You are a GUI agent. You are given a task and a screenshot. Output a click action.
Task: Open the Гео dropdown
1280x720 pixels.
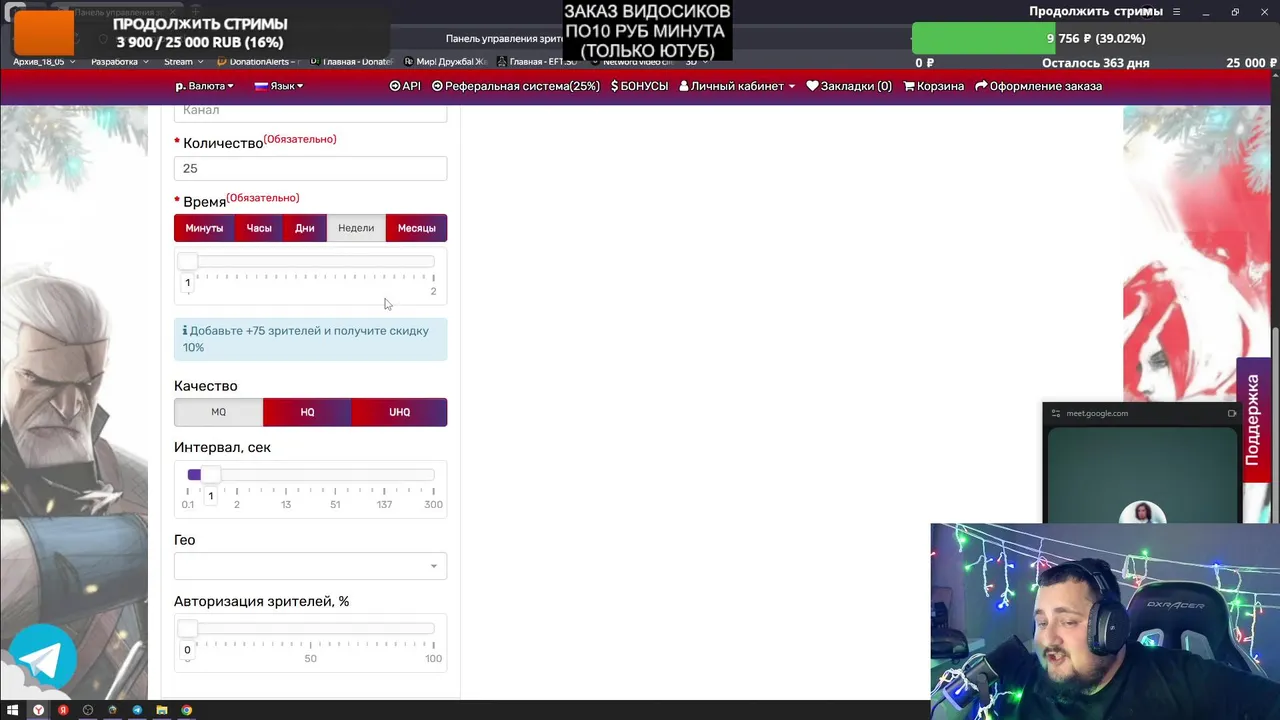pos(310,566)
